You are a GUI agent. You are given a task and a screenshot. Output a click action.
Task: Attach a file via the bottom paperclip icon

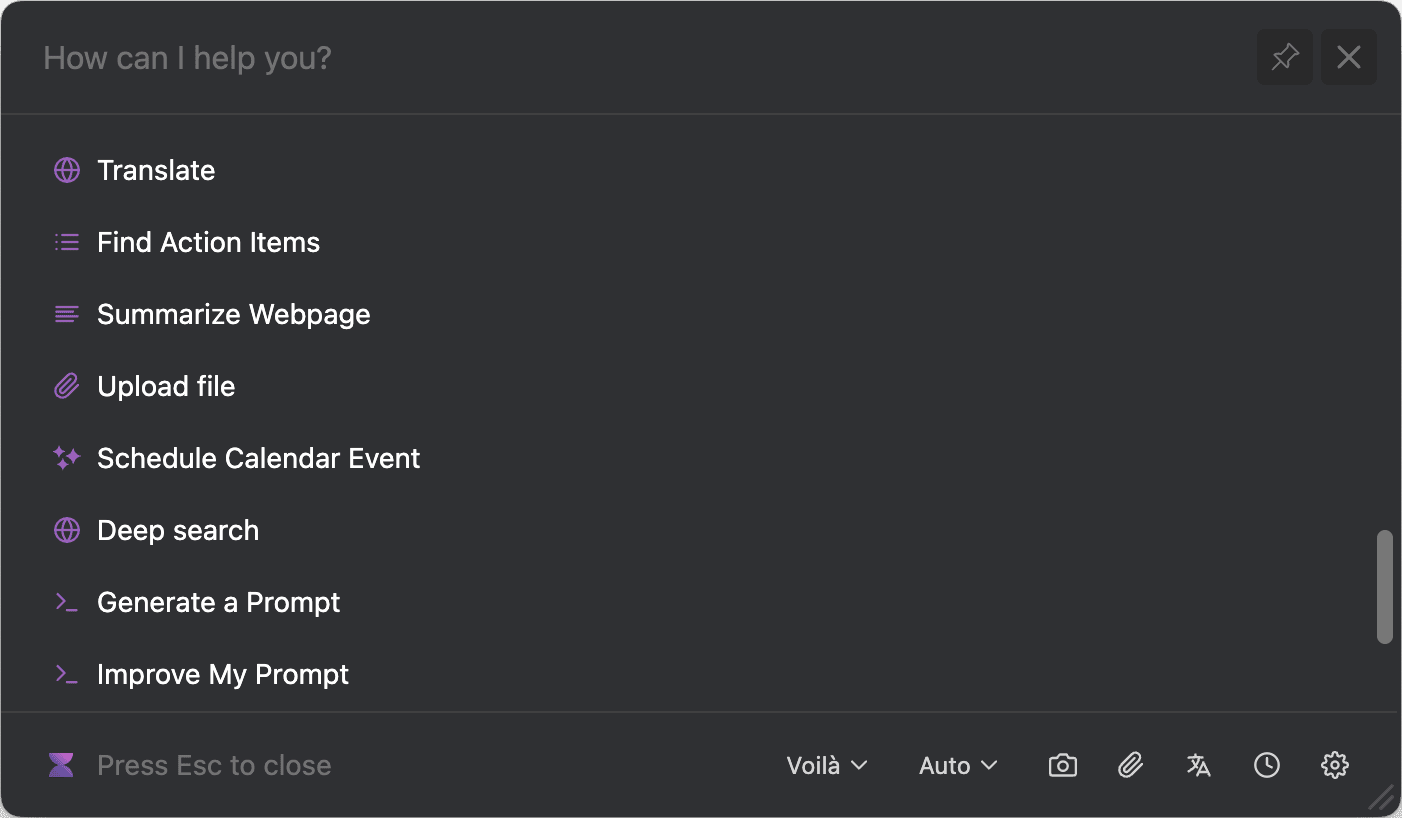(1130, 765)
